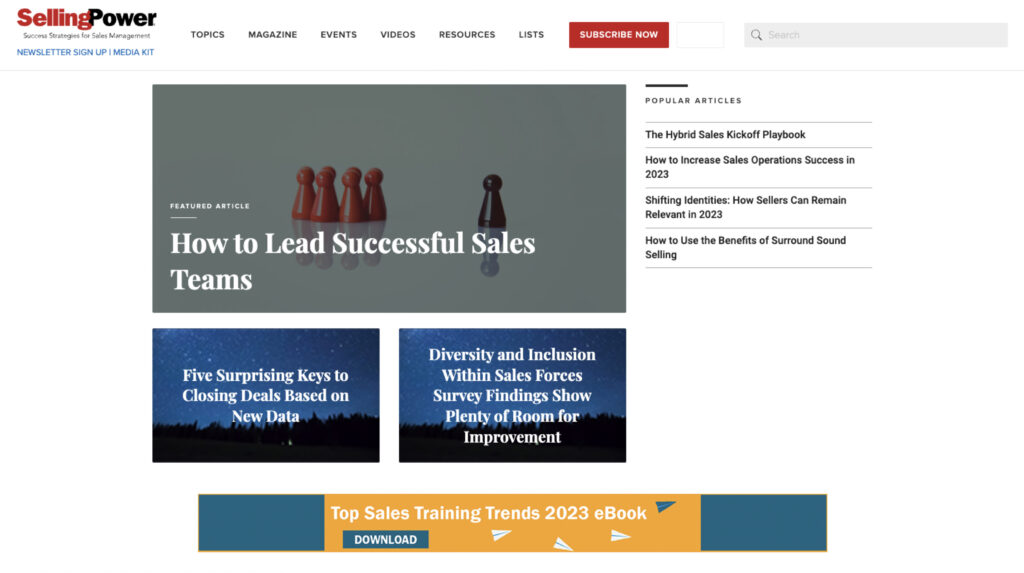Open How to Increase Sales Operations Success article
1024x573 pixels.
[x=750, y=167]
